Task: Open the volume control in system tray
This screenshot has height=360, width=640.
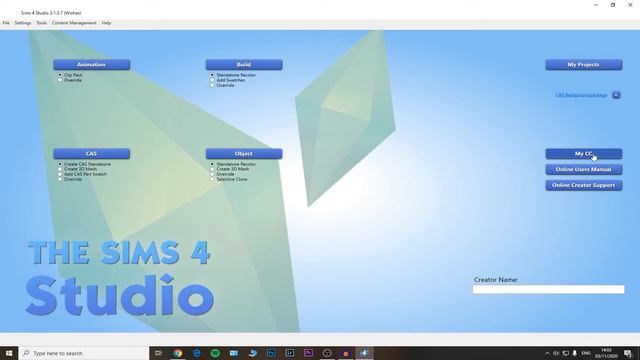Action: click(556, 353)
